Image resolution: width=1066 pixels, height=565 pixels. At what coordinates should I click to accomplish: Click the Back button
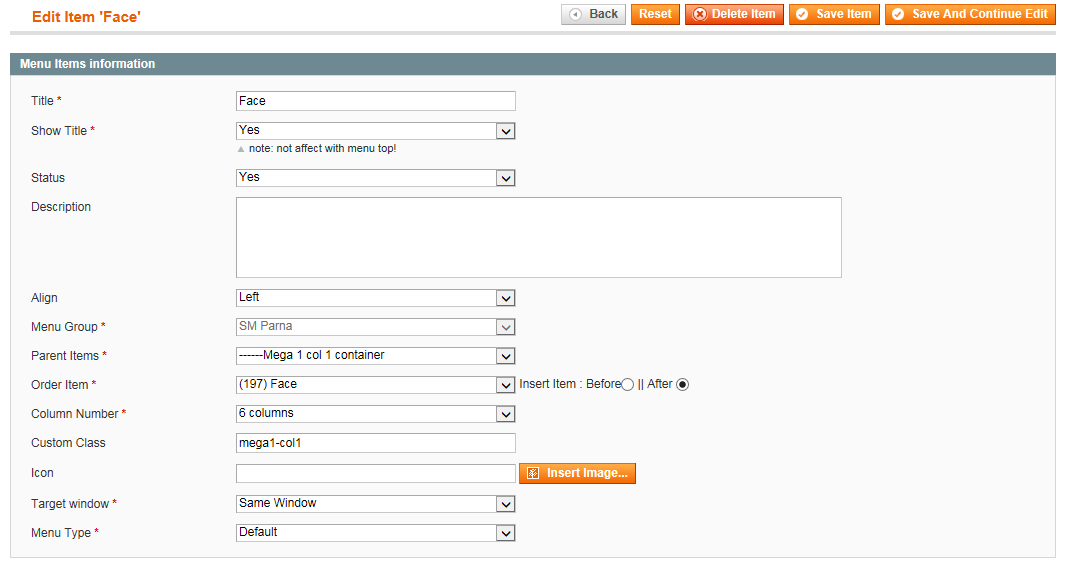593,14
